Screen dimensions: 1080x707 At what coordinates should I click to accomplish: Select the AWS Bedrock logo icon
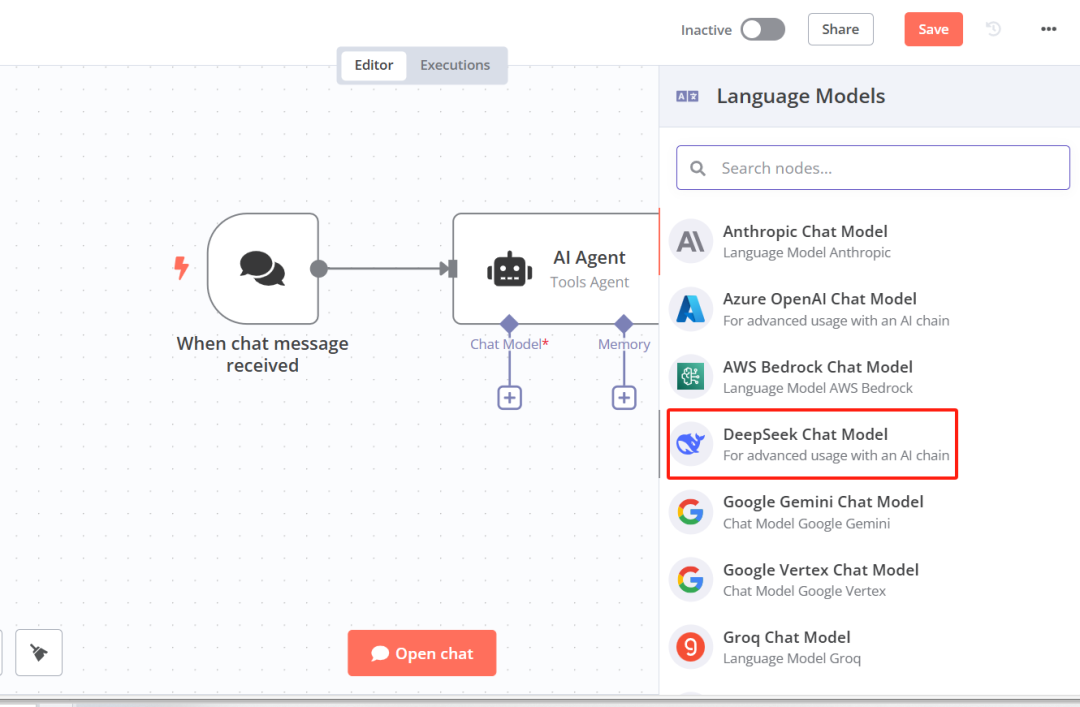(690, 376)
